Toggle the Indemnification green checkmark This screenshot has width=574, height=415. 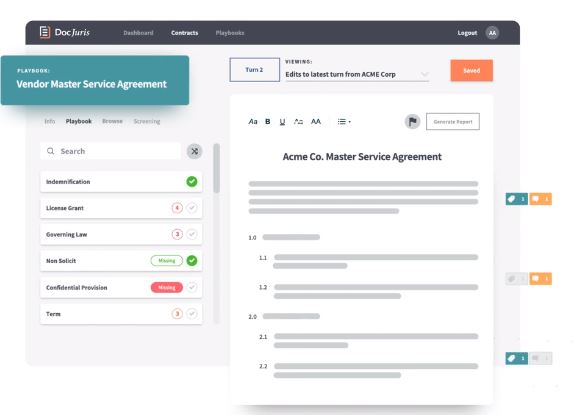[x=192, y=182]
